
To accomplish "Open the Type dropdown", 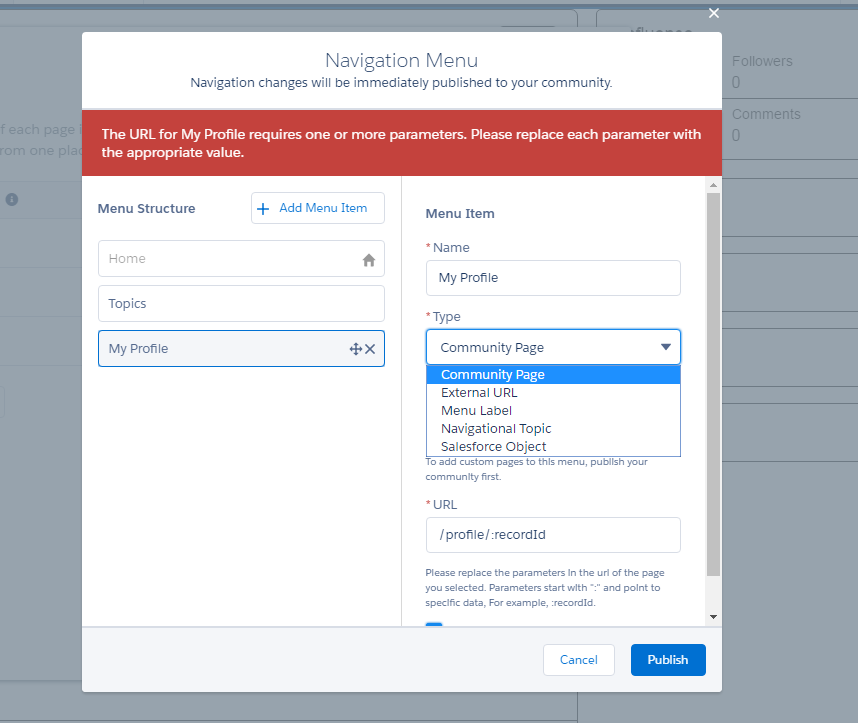I will pyautogui.click(x=553, y=347).
